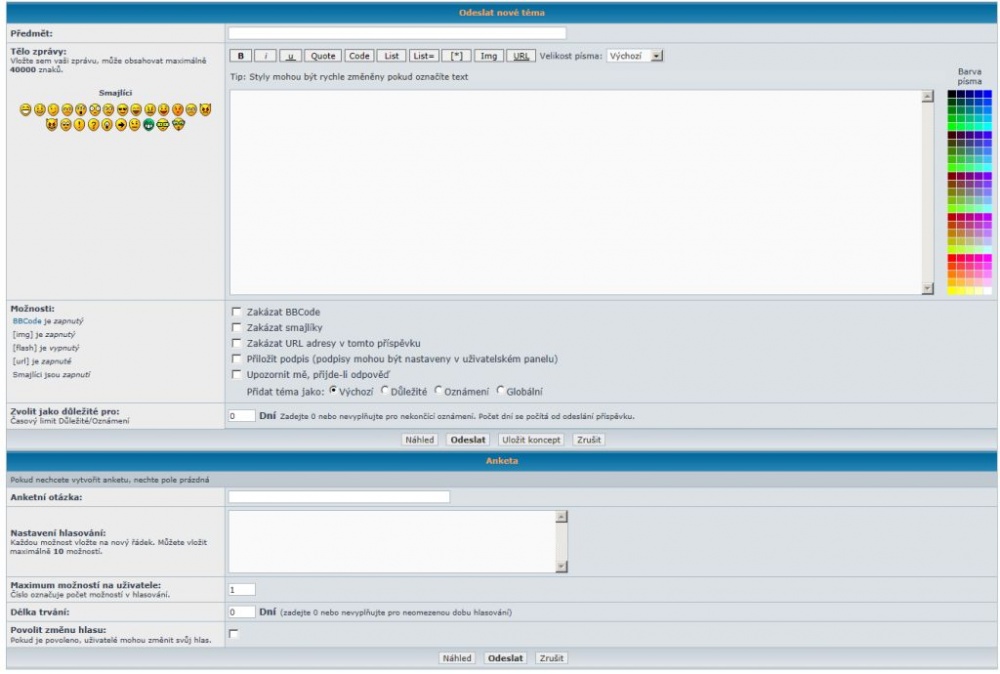Insert the wide-eyed shocked smiley

(95, 109)
